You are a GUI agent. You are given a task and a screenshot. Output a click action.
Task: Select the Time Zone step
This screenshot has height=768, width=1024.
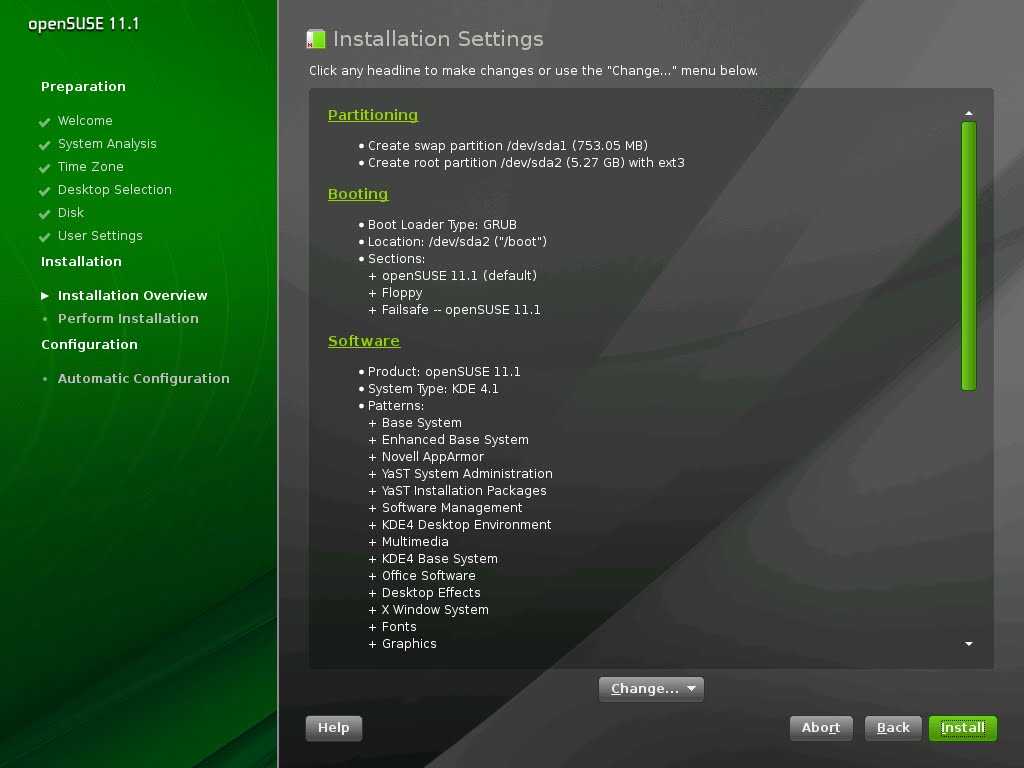91,167
